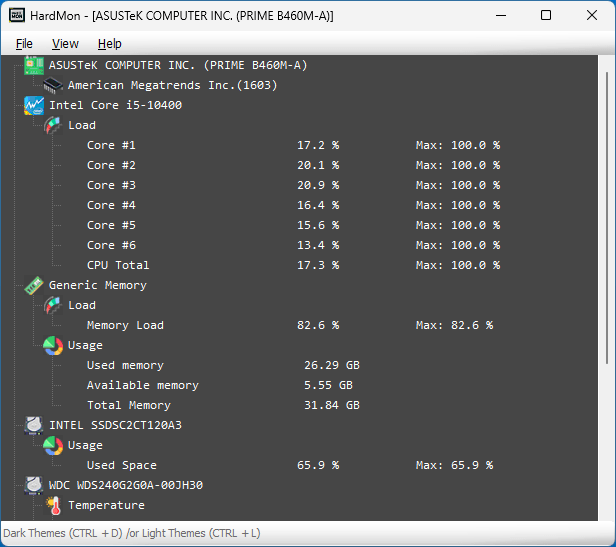Screen dimensions: 616x547
Task: Select the Load node under Generic Memory
Action: [x=82, y=305]
